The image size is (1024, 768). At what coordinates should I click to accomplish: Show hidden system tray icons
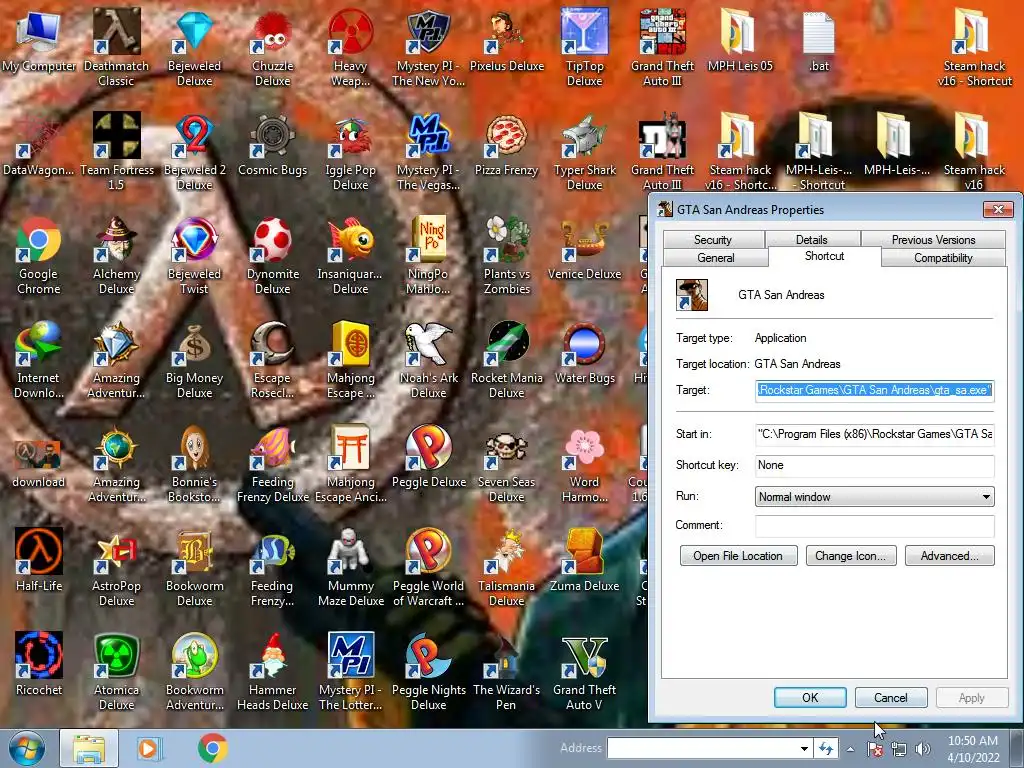coord(850,749)
